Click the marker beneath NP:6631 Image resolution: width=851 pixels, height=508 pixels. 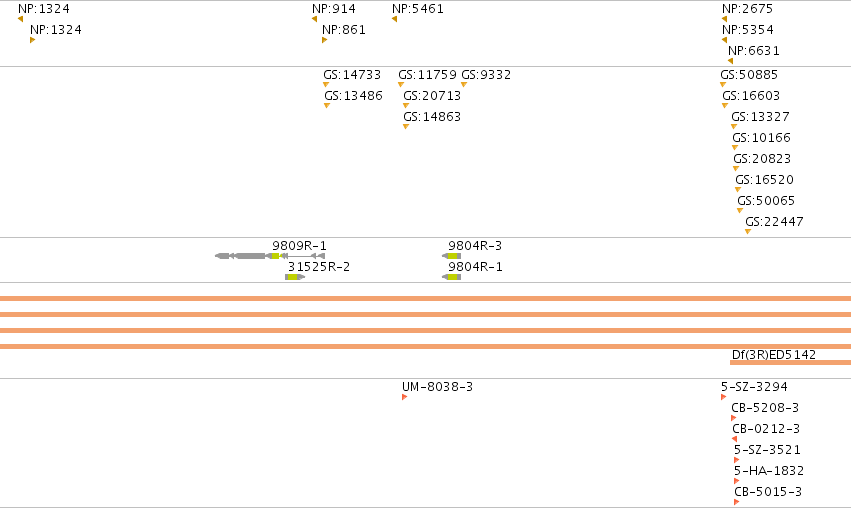click(x=731, y=61)
